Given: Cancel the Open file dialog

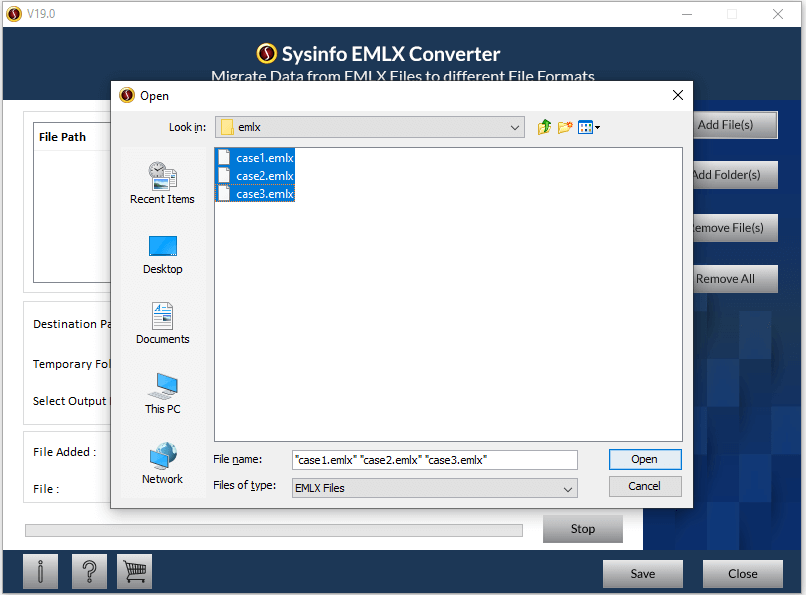Looking at the screenshot, I should tap(644, 486).
